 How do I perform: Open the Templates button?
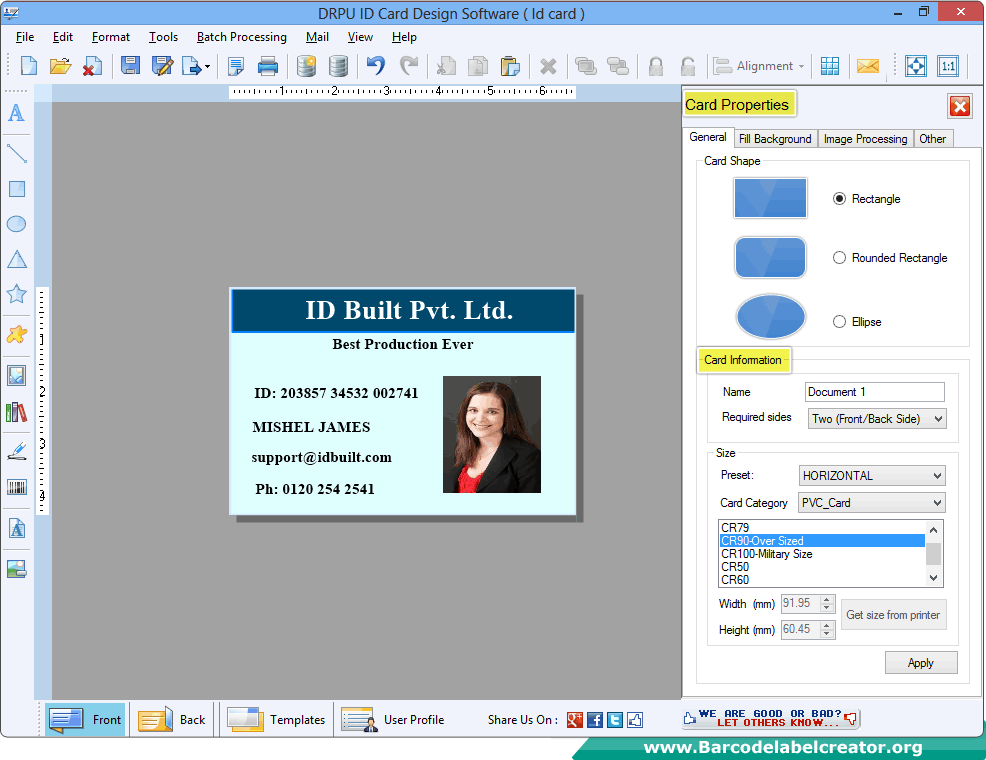point(277,720)
